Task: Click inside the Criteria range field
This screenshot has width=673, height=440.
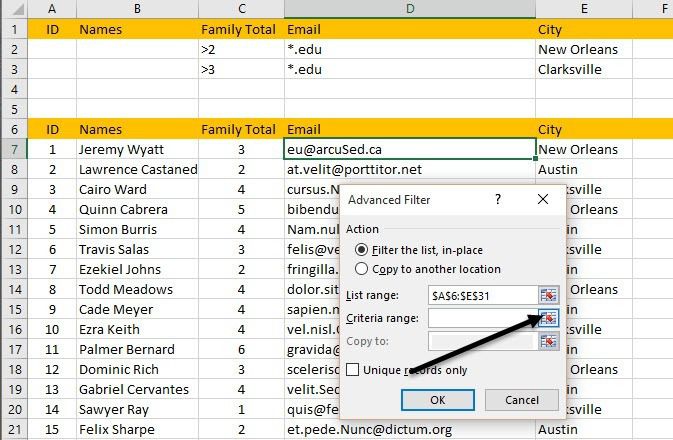Action: point(483,318)
